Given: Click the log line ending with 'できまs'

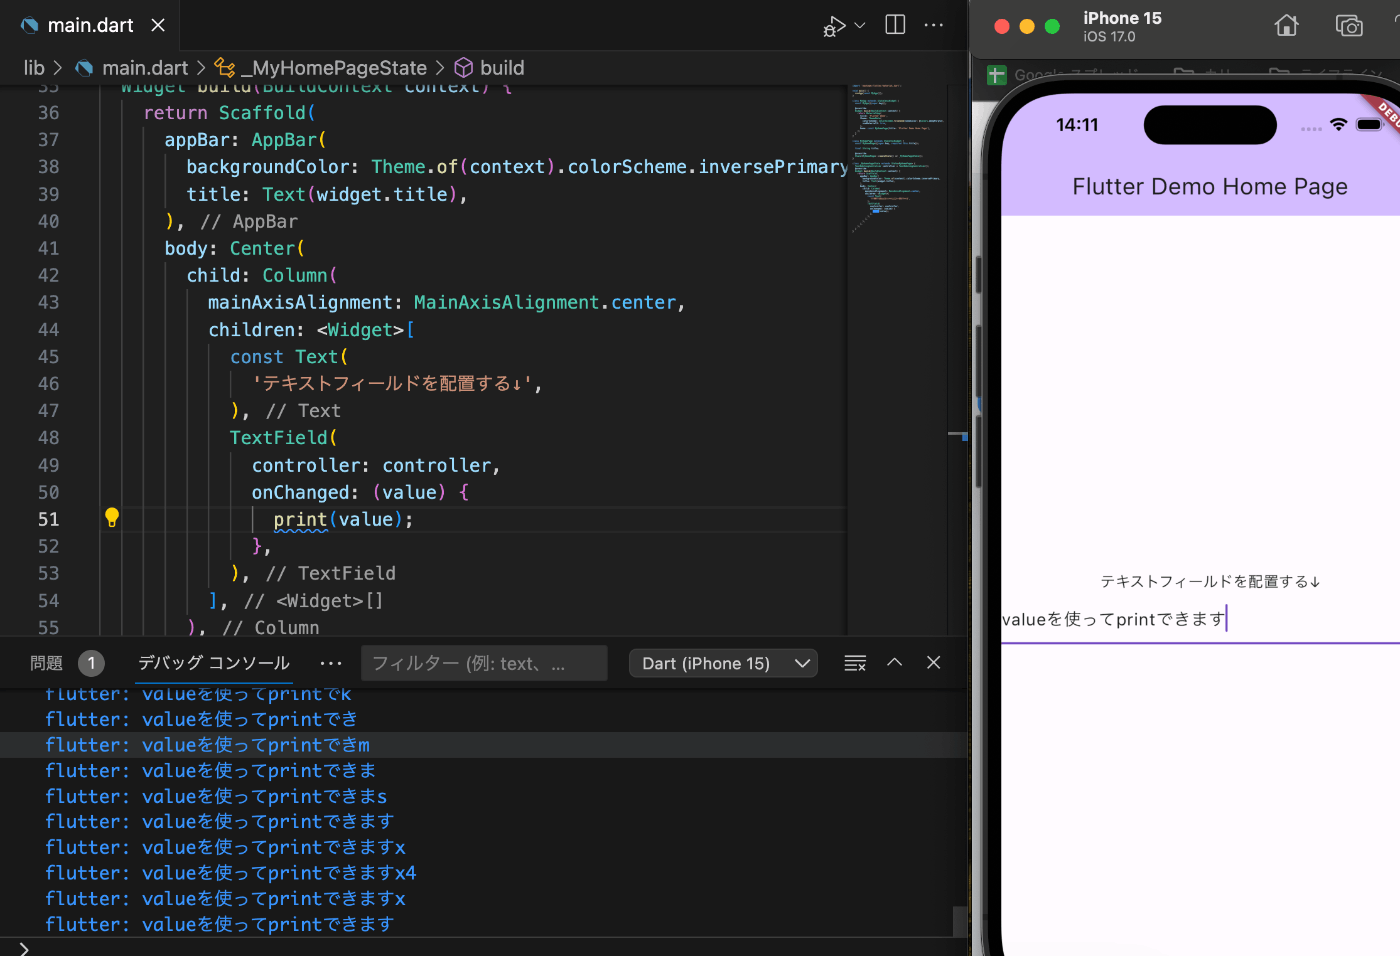Looking at the screenshot, I should (216, 797).
